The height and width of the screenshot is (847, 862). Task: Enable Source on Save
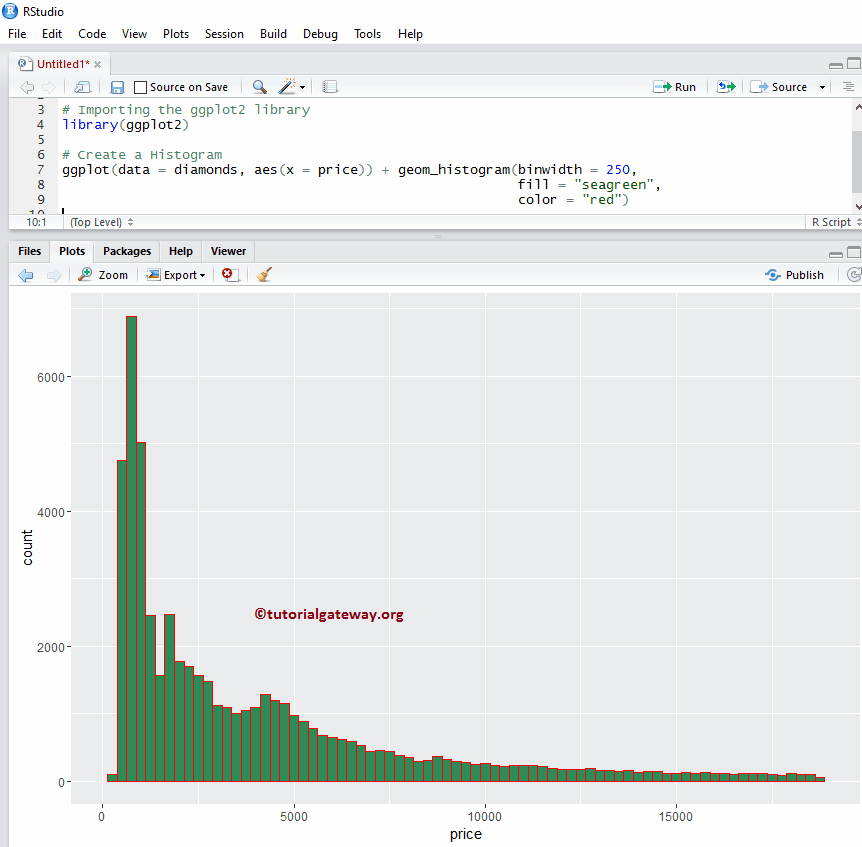pos(140,86)
